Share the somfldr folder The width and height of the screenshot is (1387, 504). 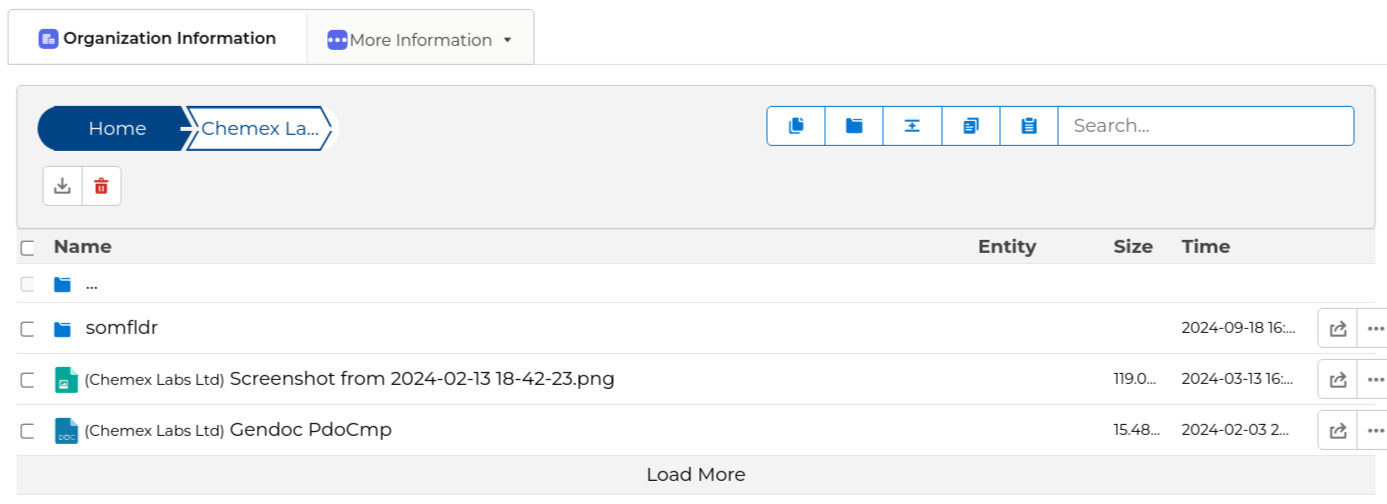click(x=1337, y=328)
